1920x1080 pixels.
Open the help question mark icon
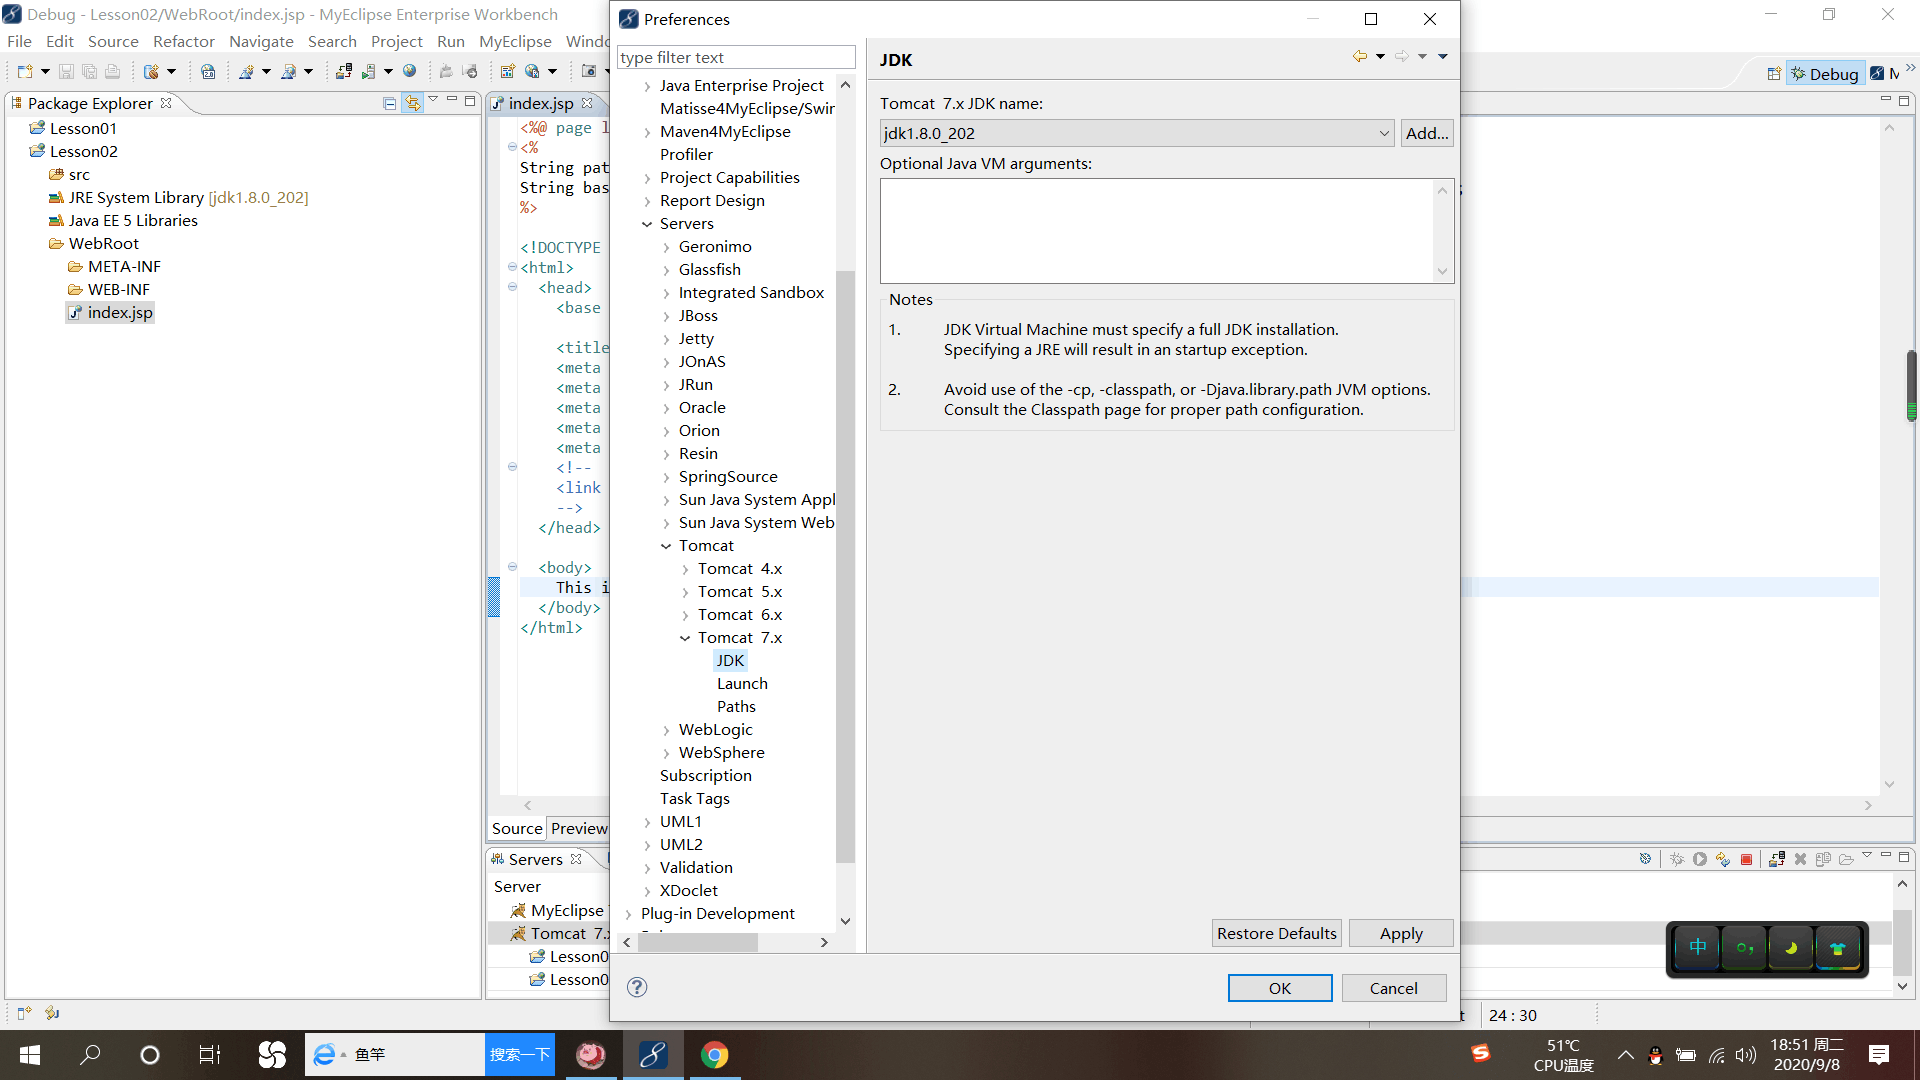637,987
